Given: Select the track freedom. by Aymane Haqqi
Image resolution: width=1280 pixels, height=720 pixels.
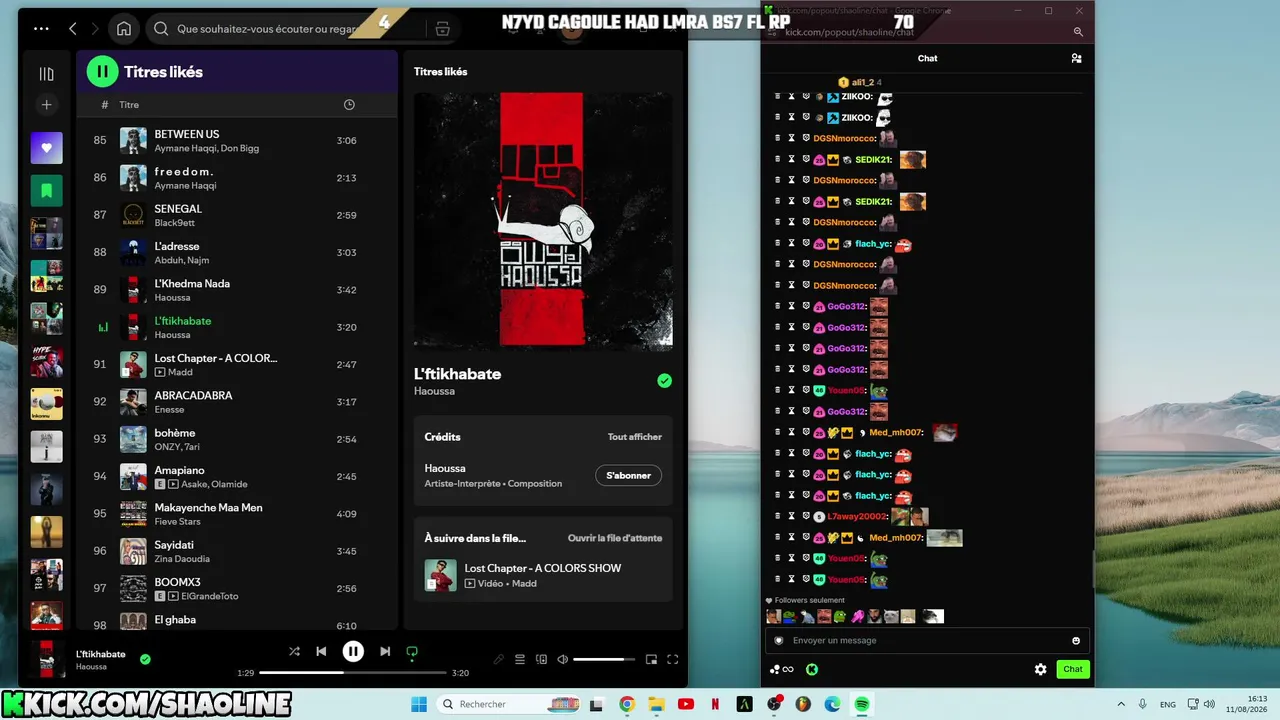Looking at the screenshot, I should coord(237,178).
